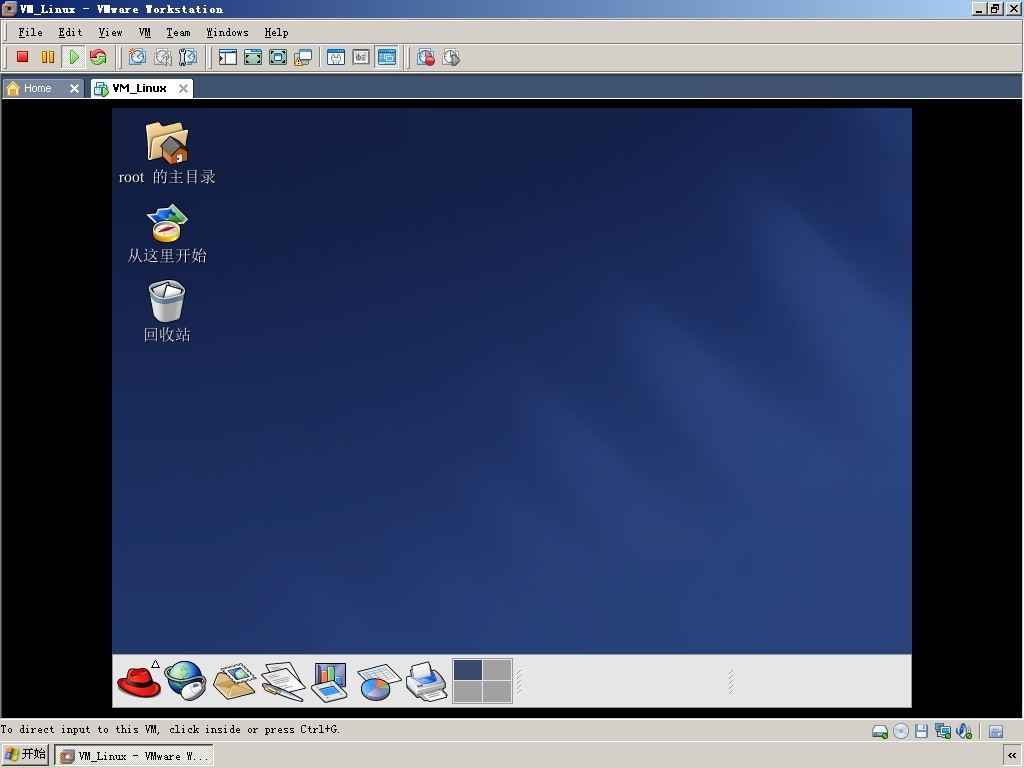This screenshot has height=768, width=1024.
Task: Select the active top-left workspace in switcher
Action: (468, 670)
